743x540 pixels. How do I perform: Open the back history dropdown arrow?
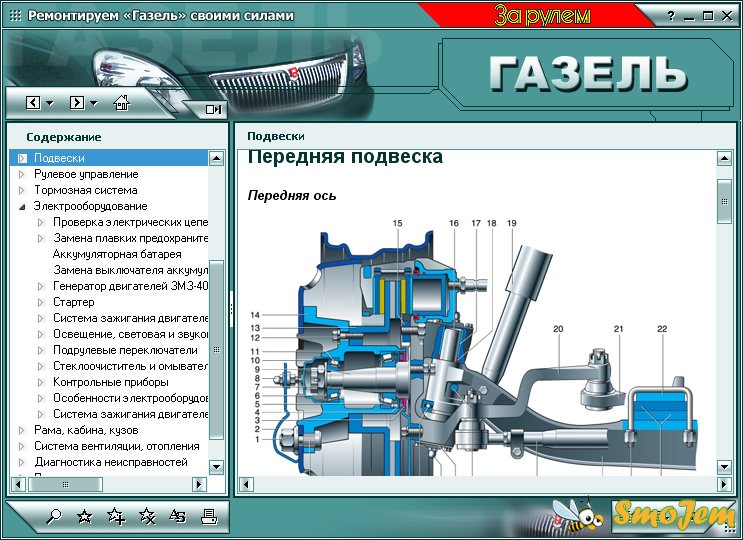coord(49,103)
